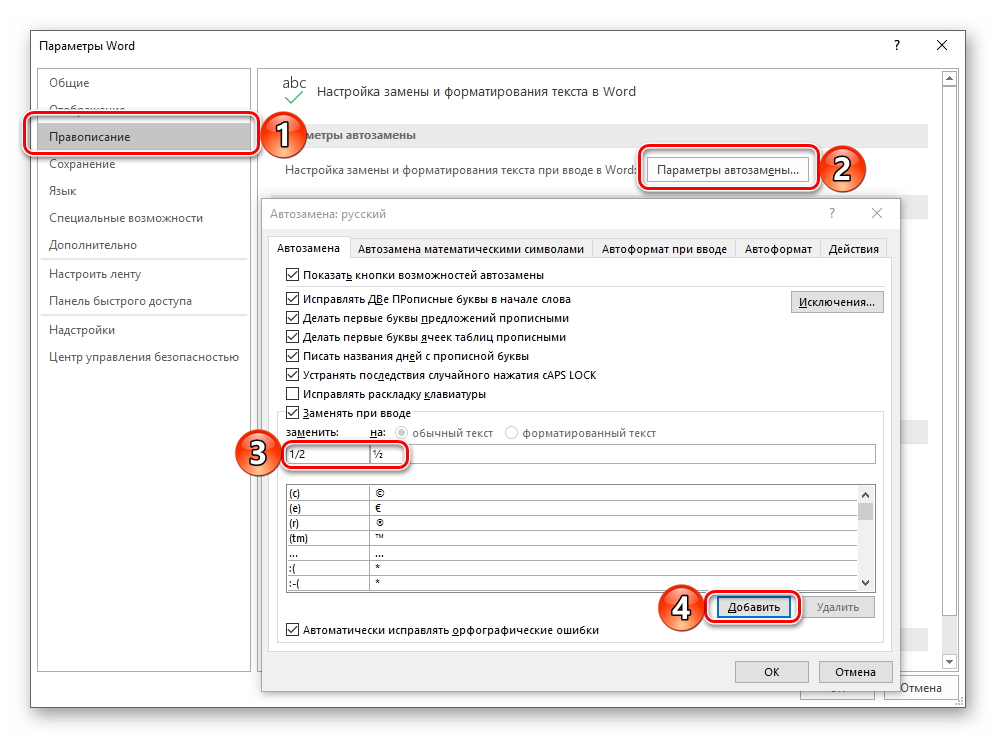Close the Автозамена dialog with X
The image size is (996, 738).
click(x=877, y=214)
